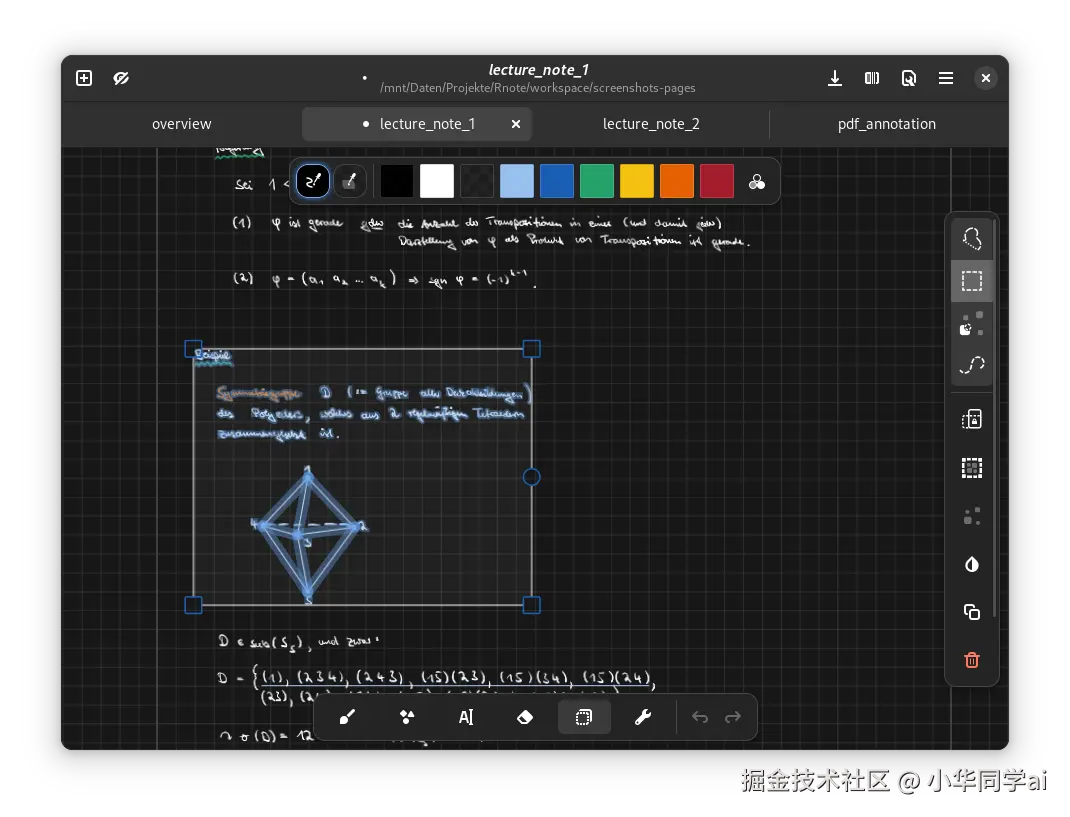The height and width of the screenshot is (817, 1070).
Task: Activate stroke color toggle in color bar
Action: 313,181
